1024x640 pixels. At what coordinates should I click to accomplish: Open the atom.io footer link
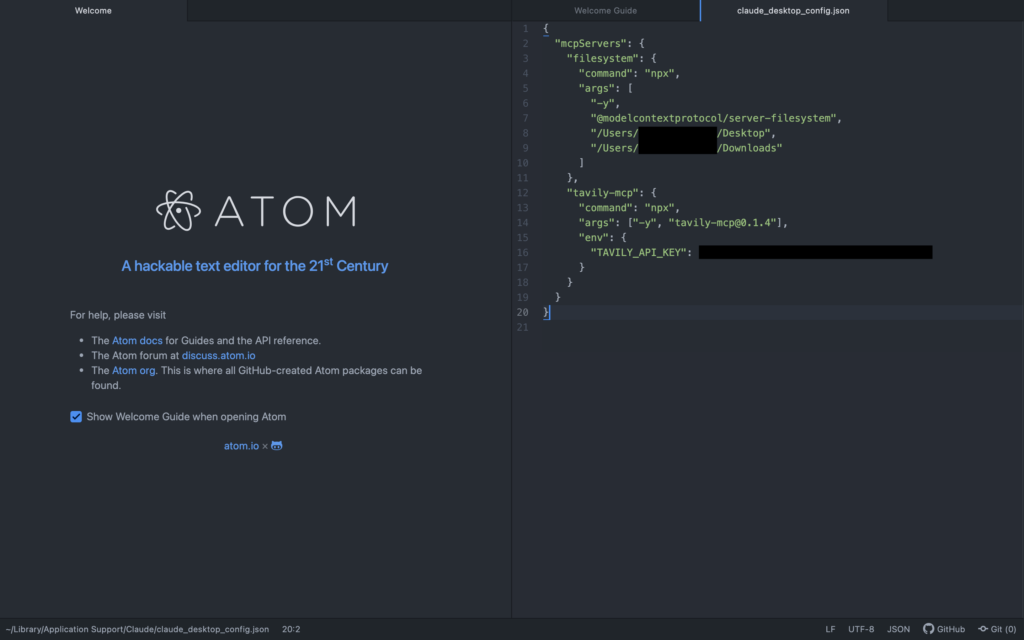pos(242,446)
